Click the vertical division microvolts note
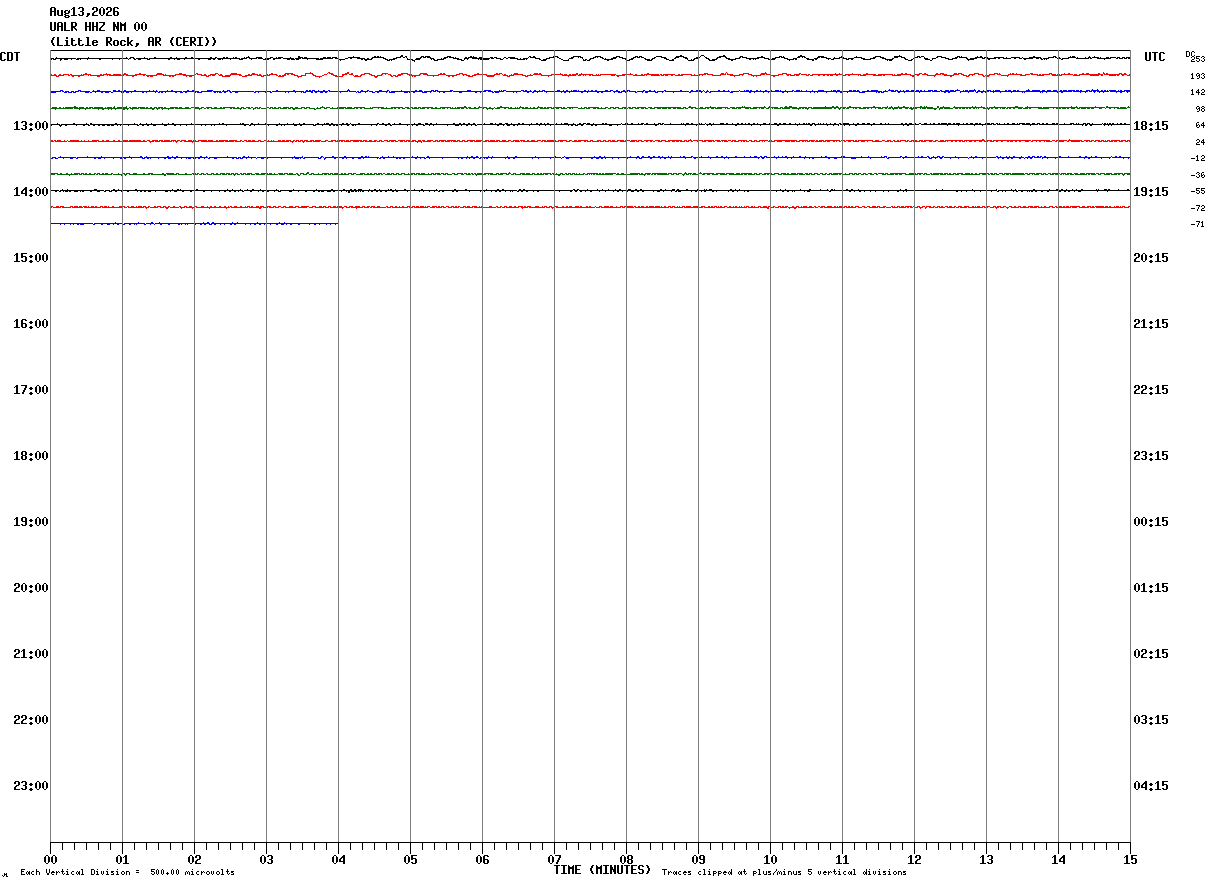 point(128,873)
